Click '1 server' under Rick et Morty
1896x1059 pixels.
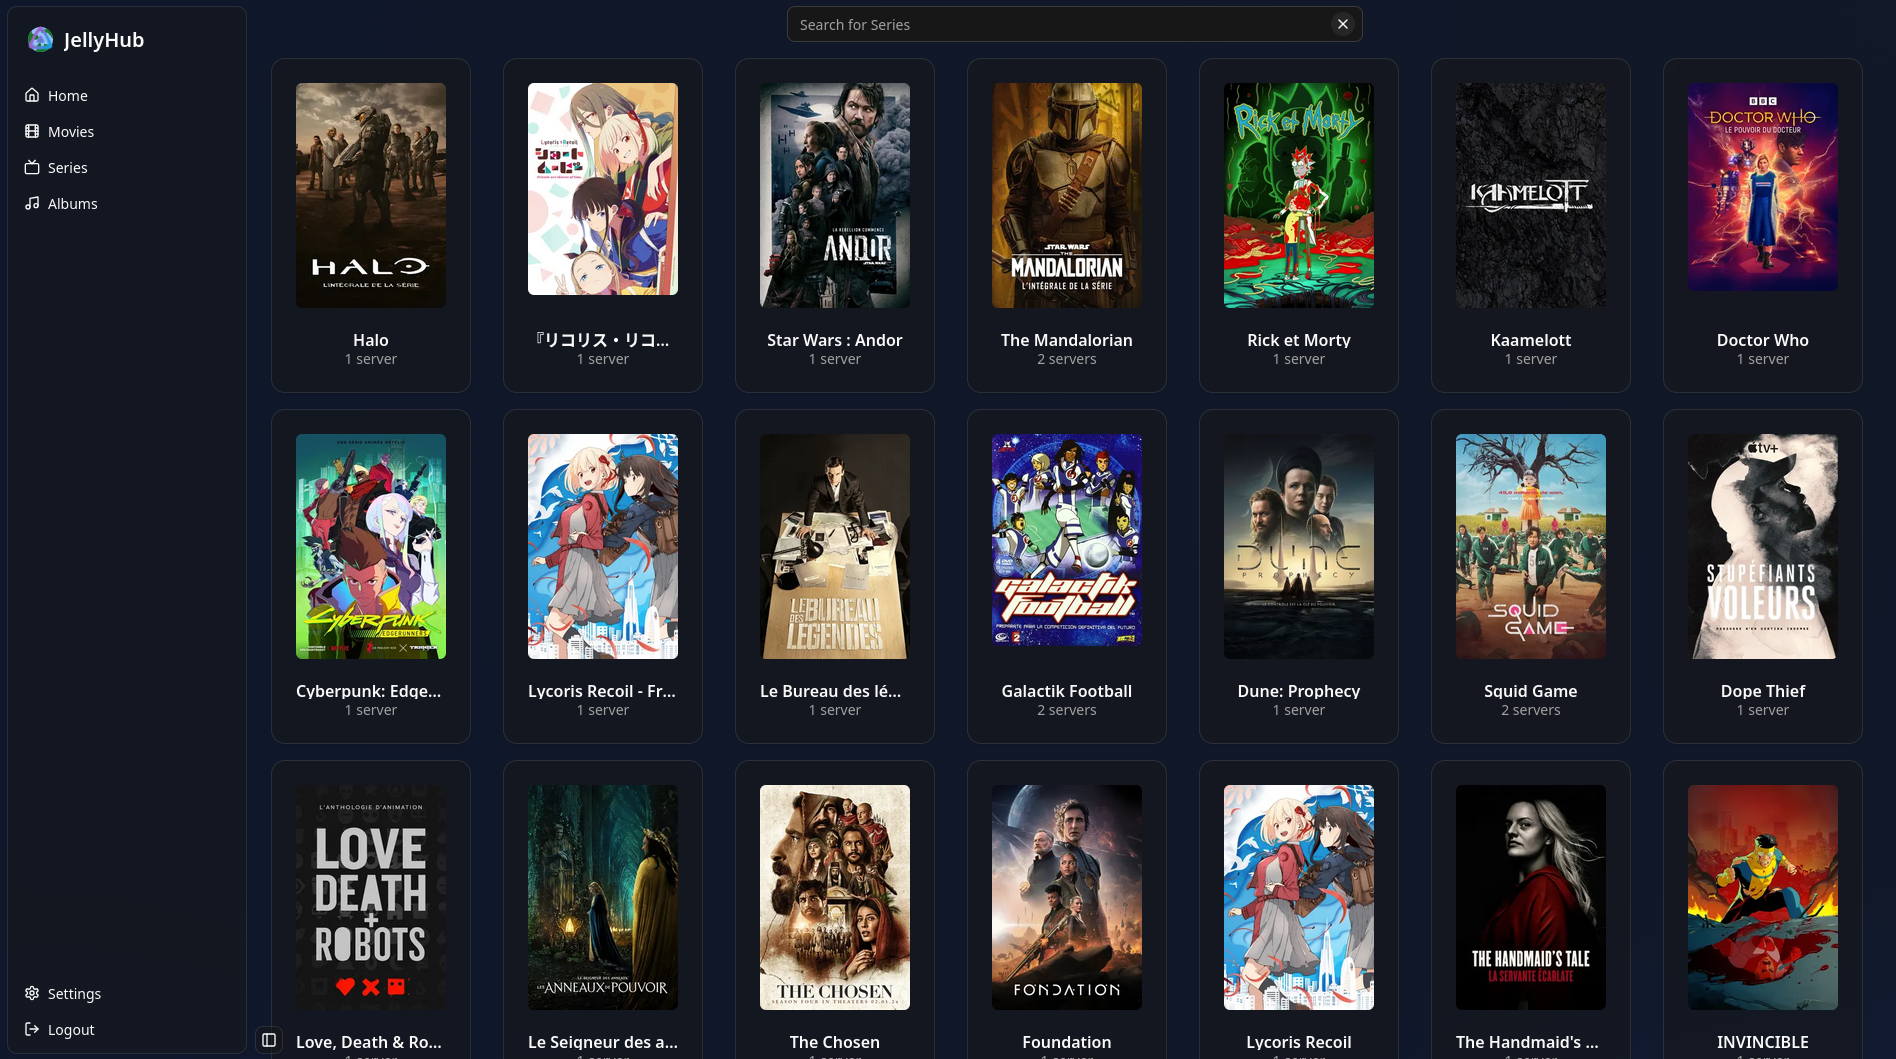pyautogui.click(x=1299, y=359)
